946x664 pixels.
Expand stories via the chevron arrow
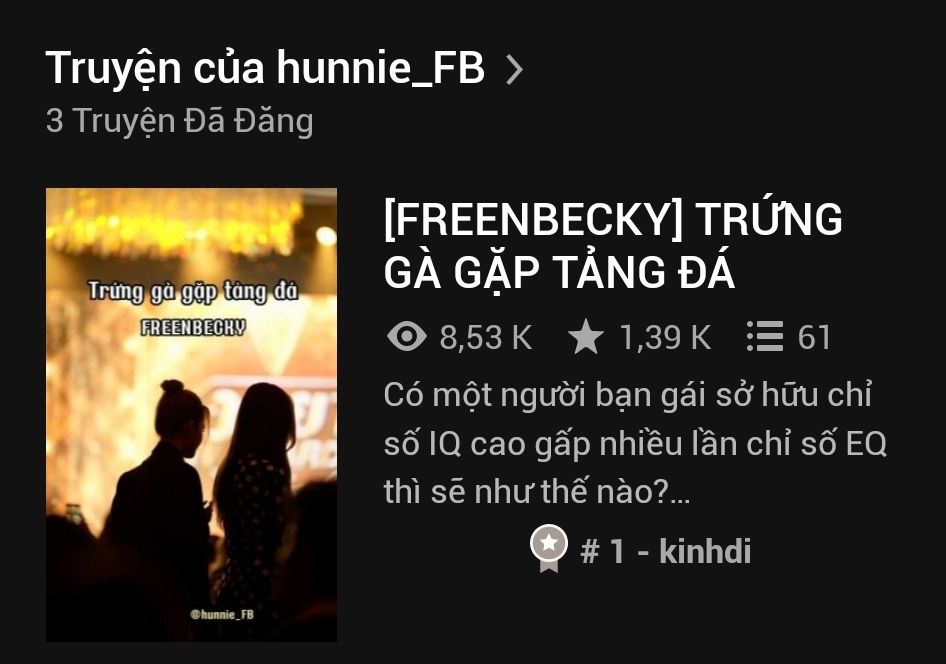[x=514, y=69]
